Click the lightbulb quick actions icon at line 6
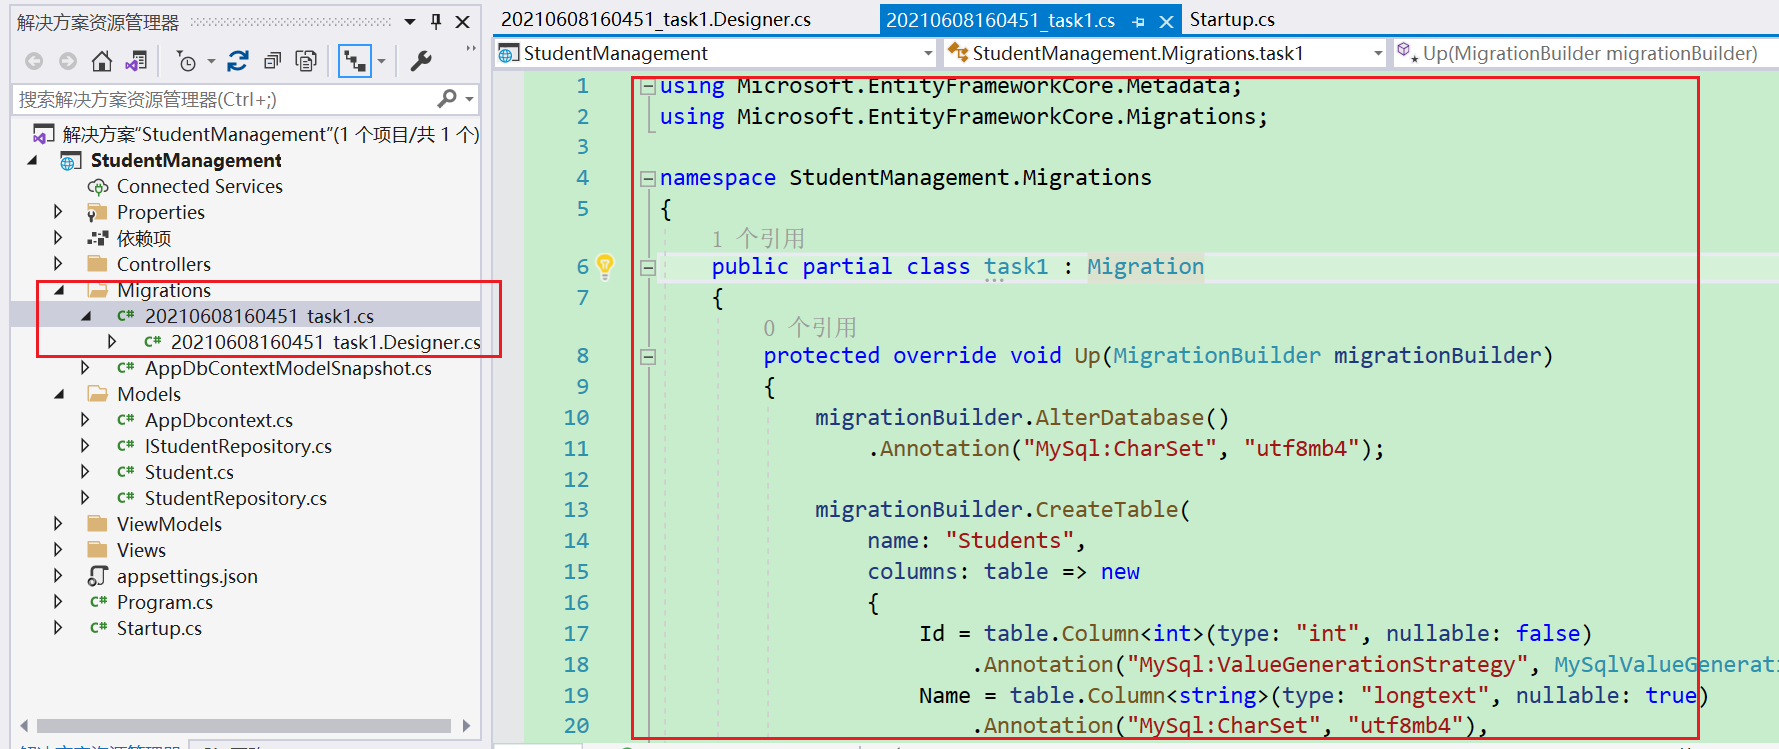This screenshot has width=1779, height=749. [605, 265]
